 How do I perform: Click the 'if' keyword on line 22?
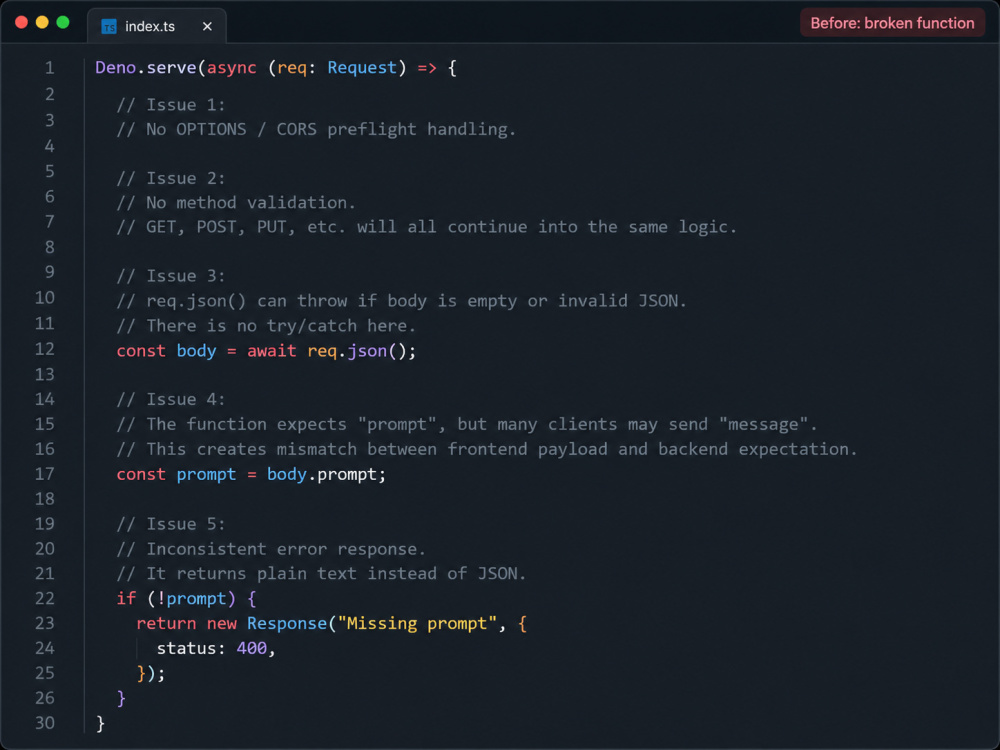tap(126, 598)
